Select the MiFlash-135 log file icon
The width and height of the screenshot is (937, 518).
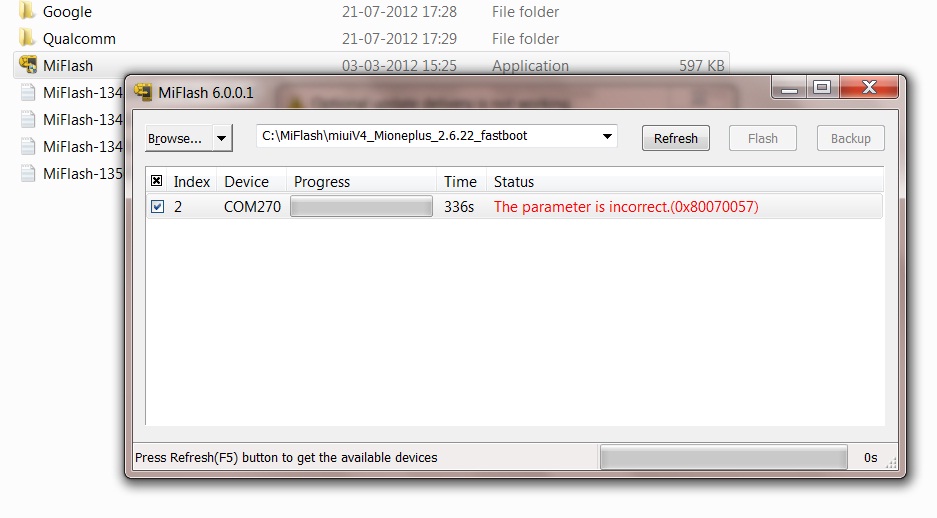[x=27, y=173]
